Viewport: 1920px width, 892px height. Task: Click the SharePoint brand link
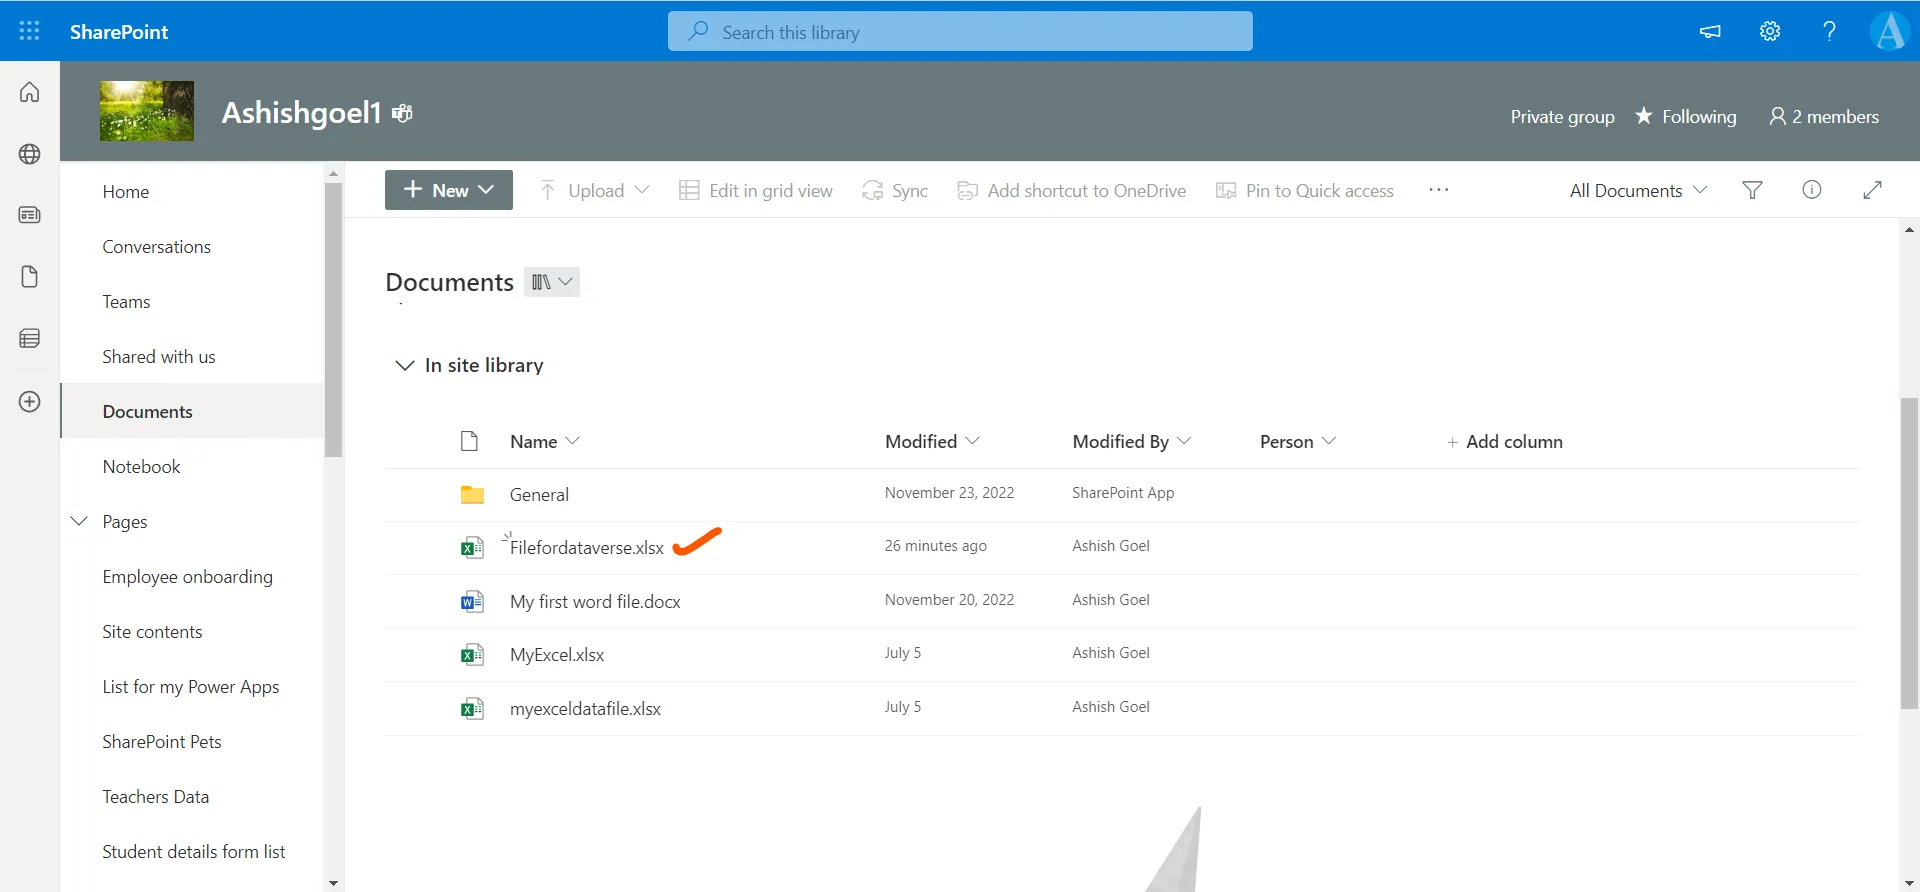coord(119,31)
